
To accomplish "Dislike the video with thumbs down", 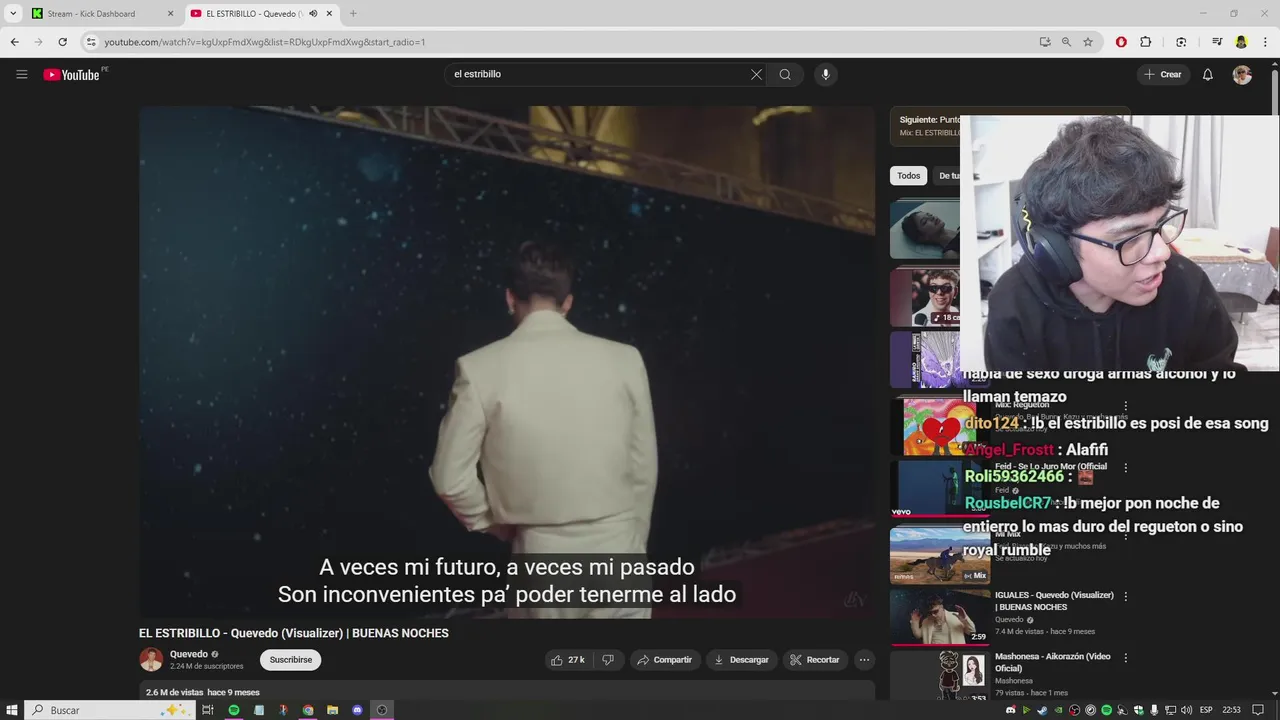I will pos(607,660).
